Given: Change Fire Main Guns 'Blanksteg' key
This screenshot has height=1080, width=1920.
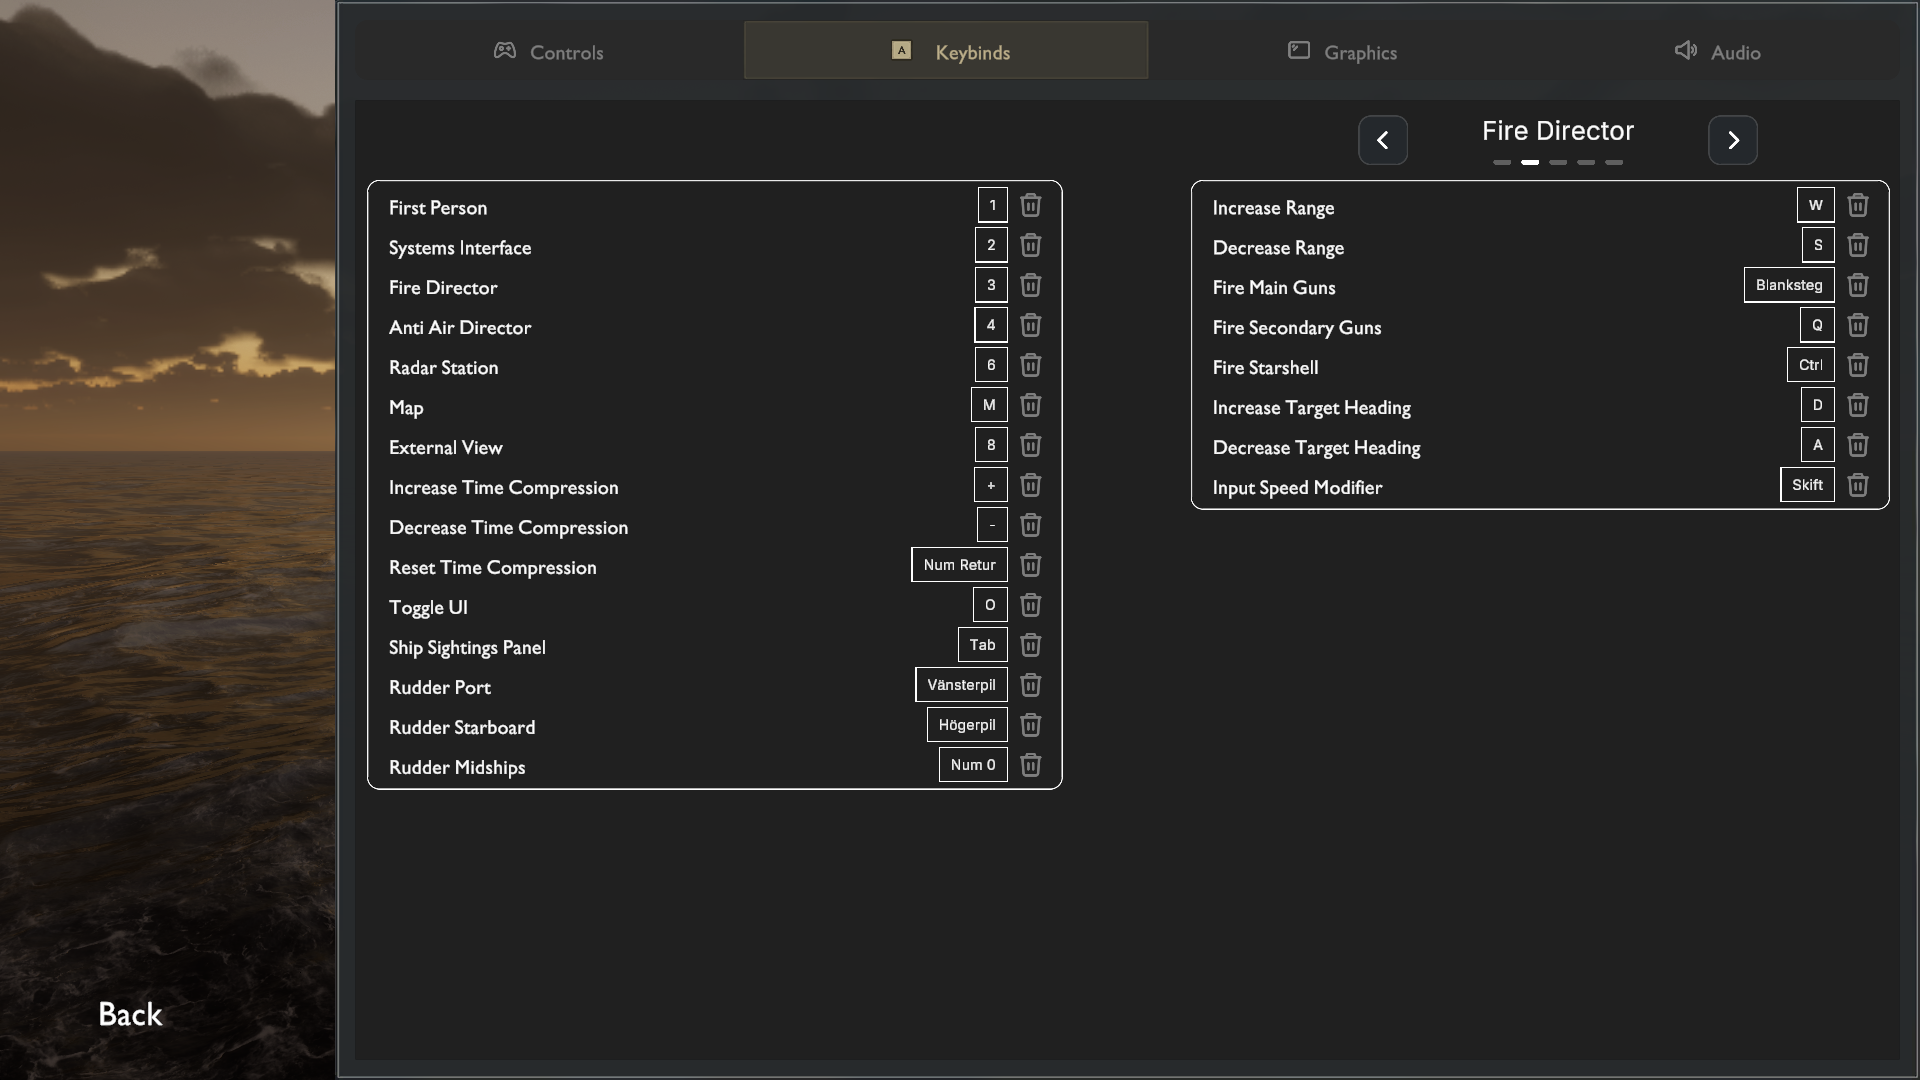Looking at the screenshot, I should click(1789, 285).
